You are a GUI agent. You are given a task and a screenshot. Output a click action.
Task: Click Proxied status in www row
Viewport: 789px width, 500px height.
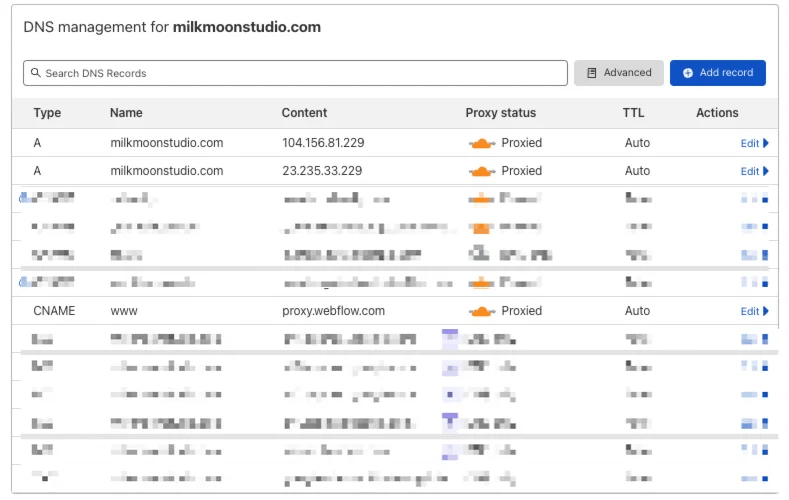[x=521, y=311]
